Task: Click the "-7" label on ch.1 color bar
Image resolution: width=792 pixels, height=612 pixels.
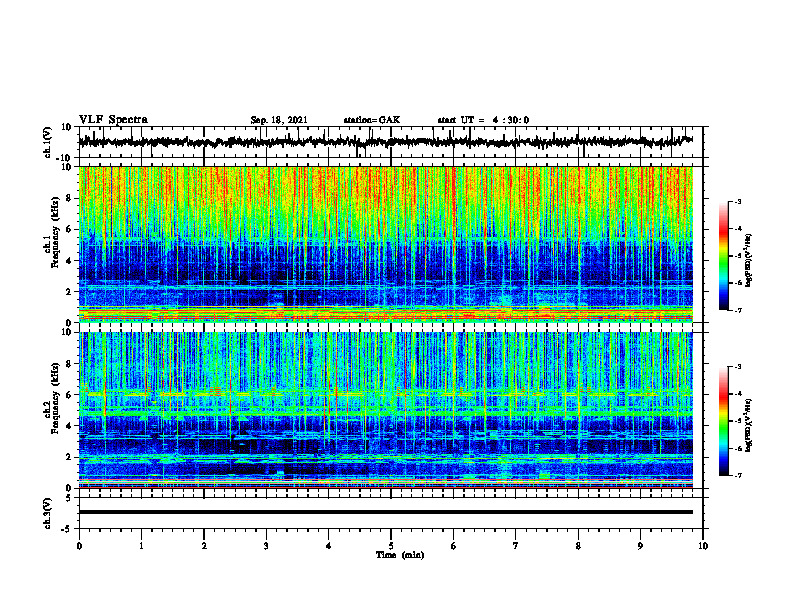Action: (737, 310)
